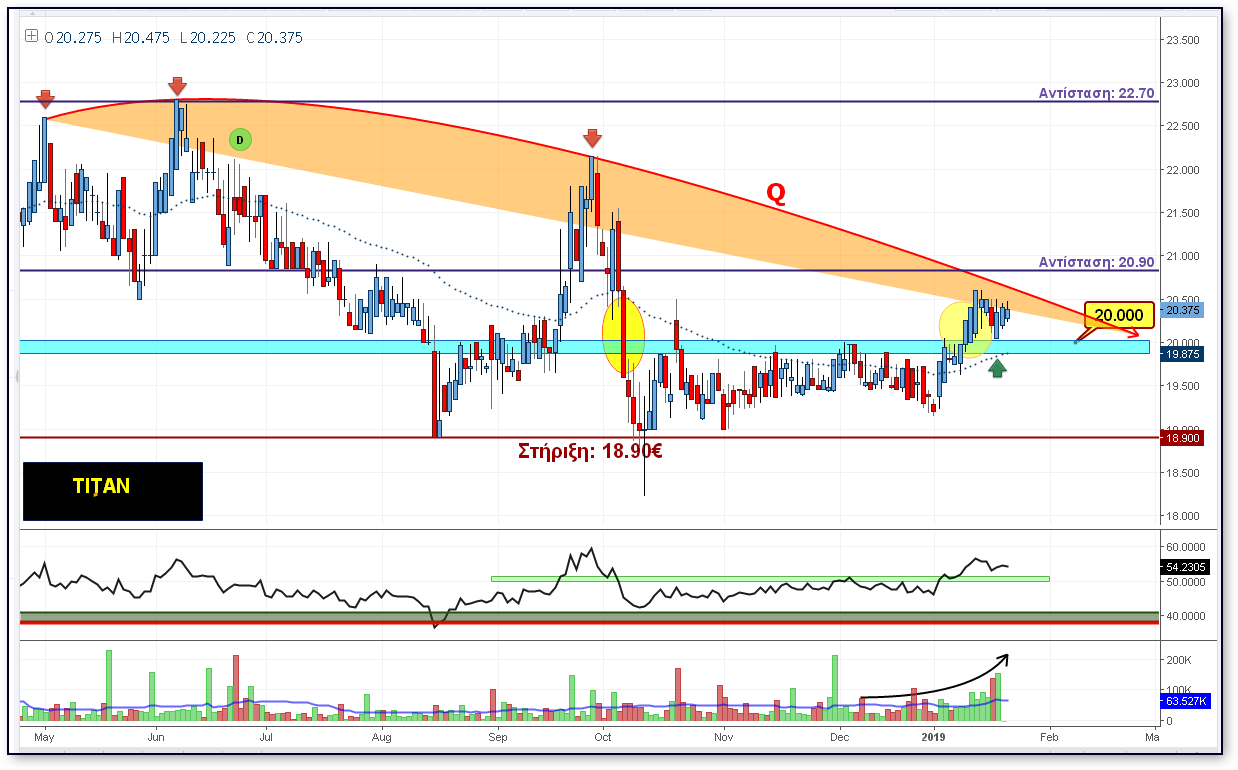The image size is (1238, 770).
Task: Click the May label on time axis
Action: 44,738
